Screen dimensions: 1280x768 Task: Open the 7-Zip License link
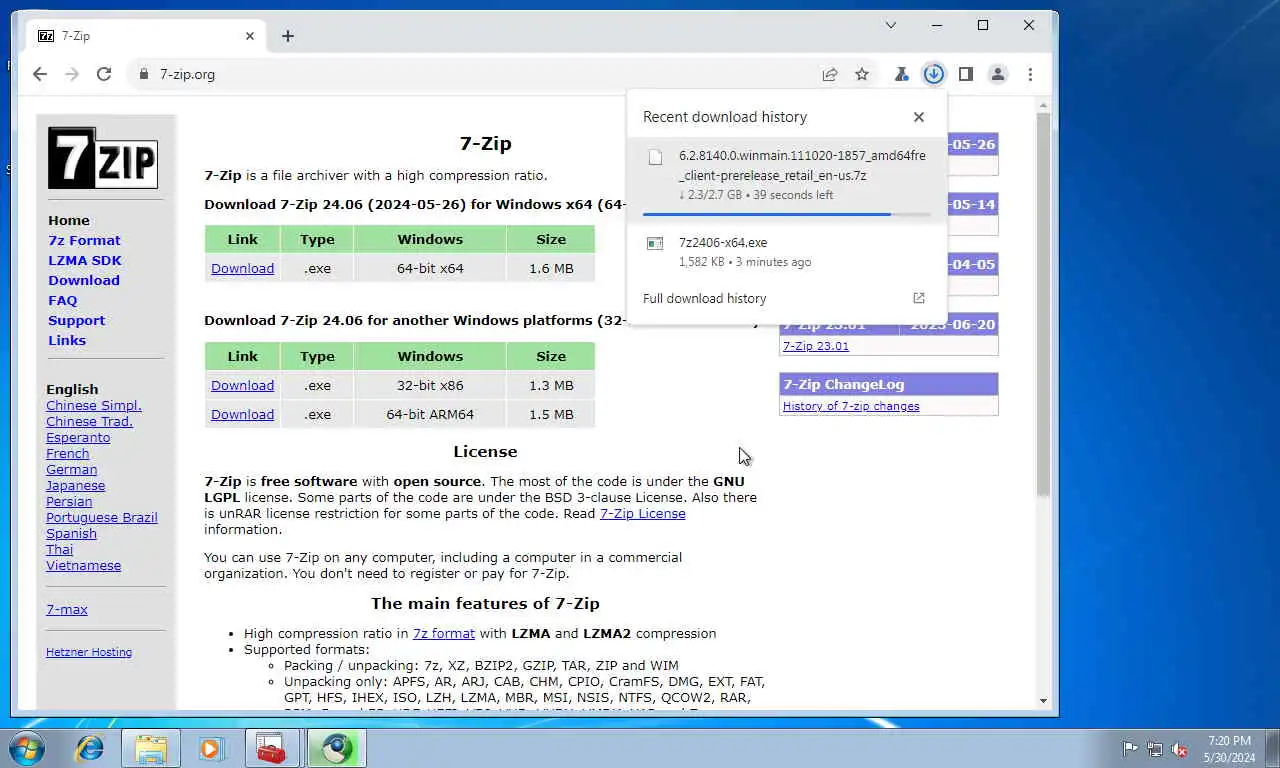[x=642, y=513]
